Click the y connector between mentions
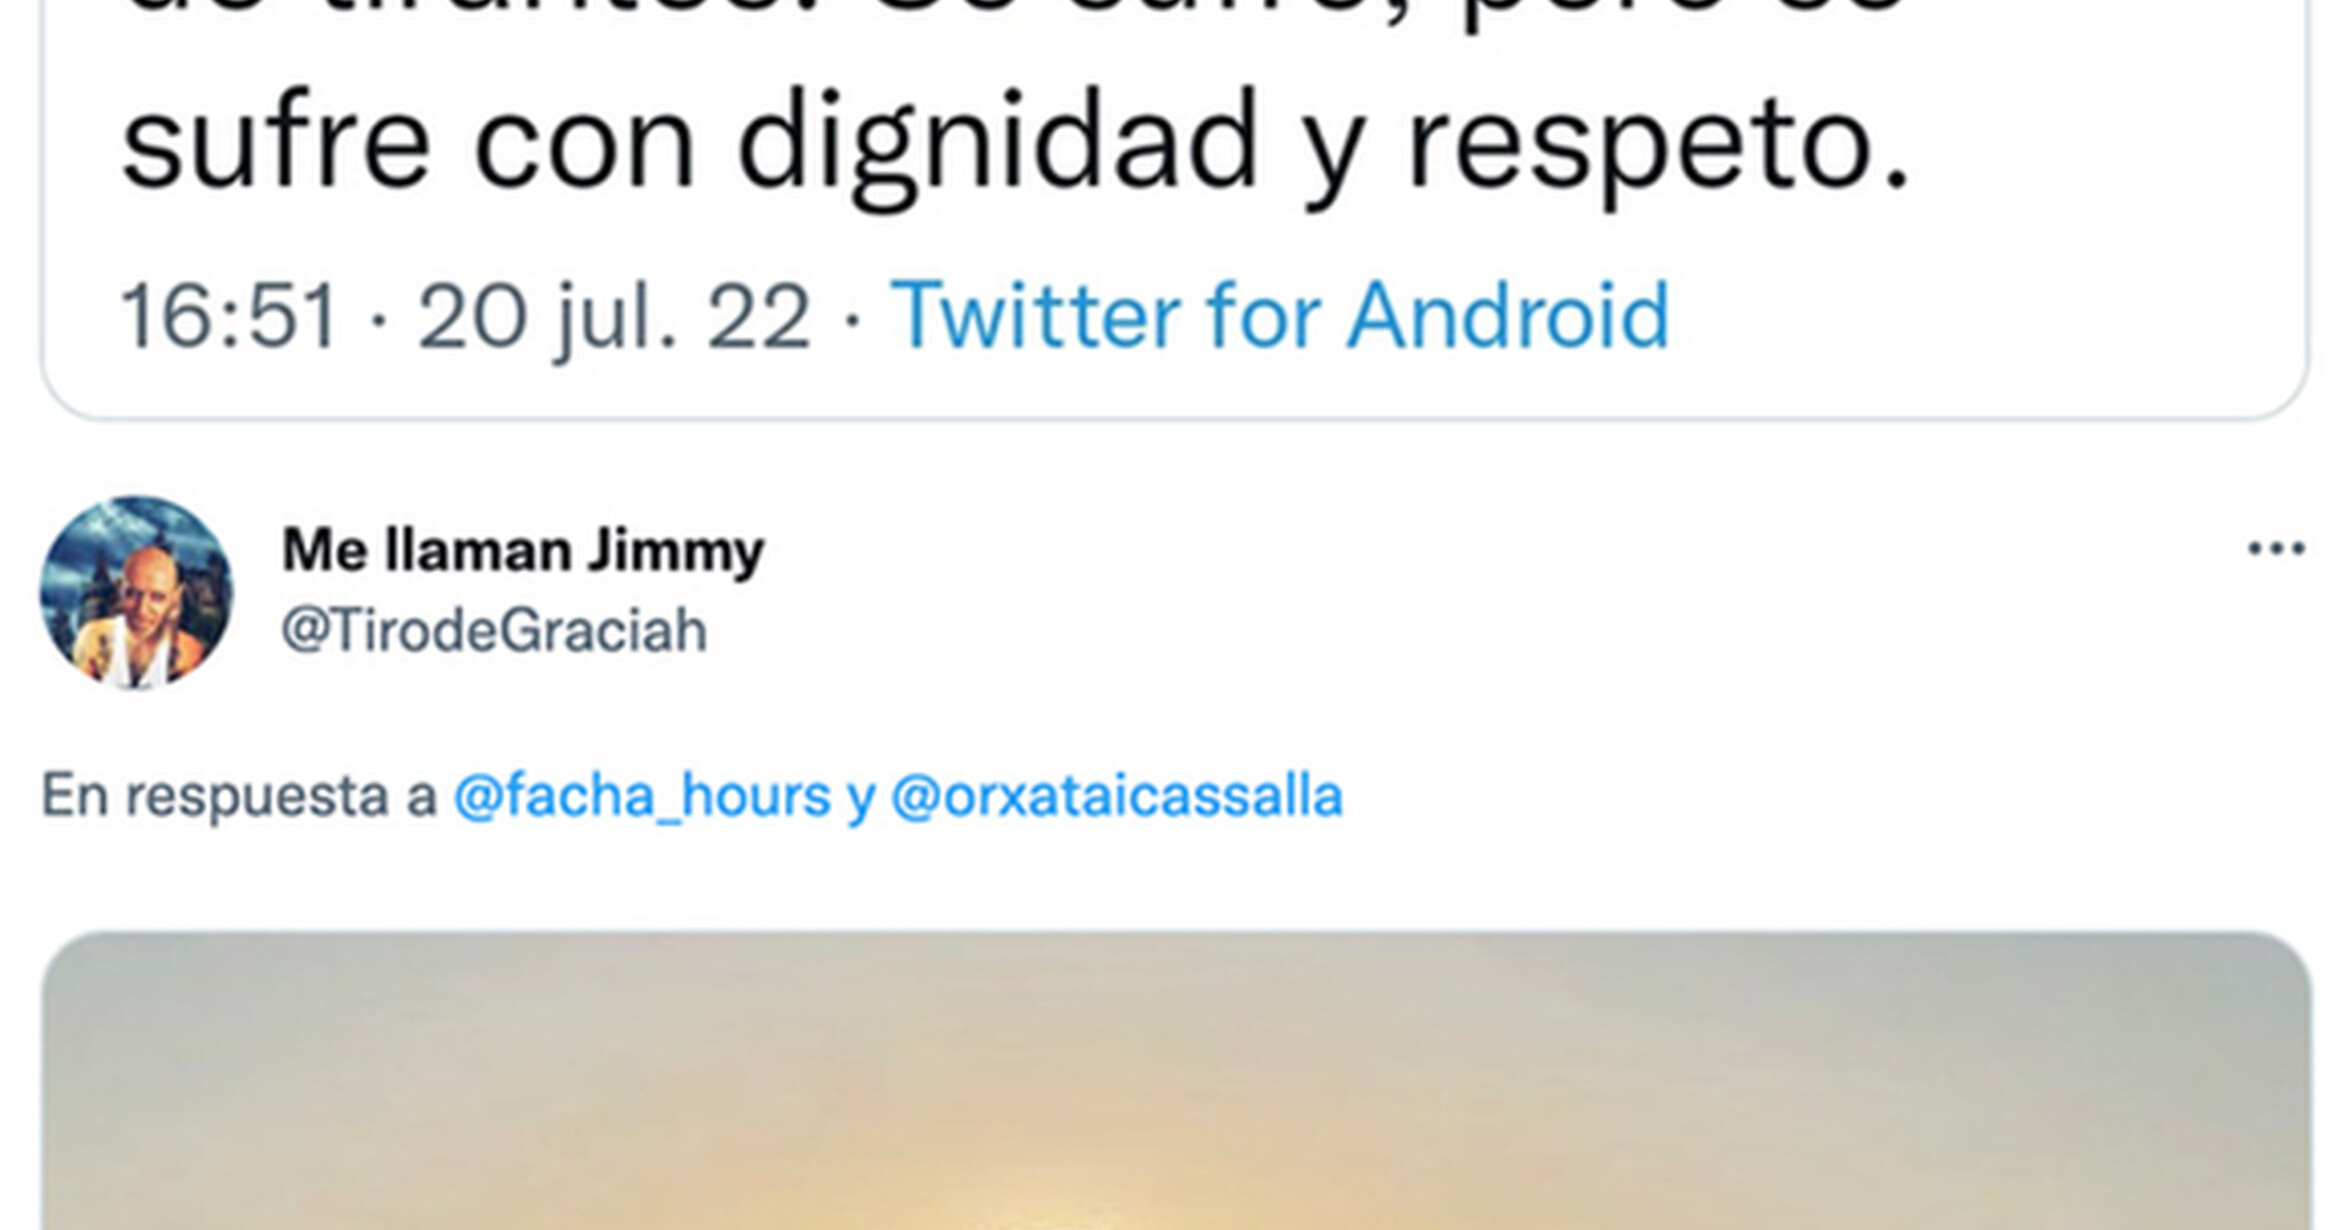Screen dimensions: 2350x1230 click(861, 800)
